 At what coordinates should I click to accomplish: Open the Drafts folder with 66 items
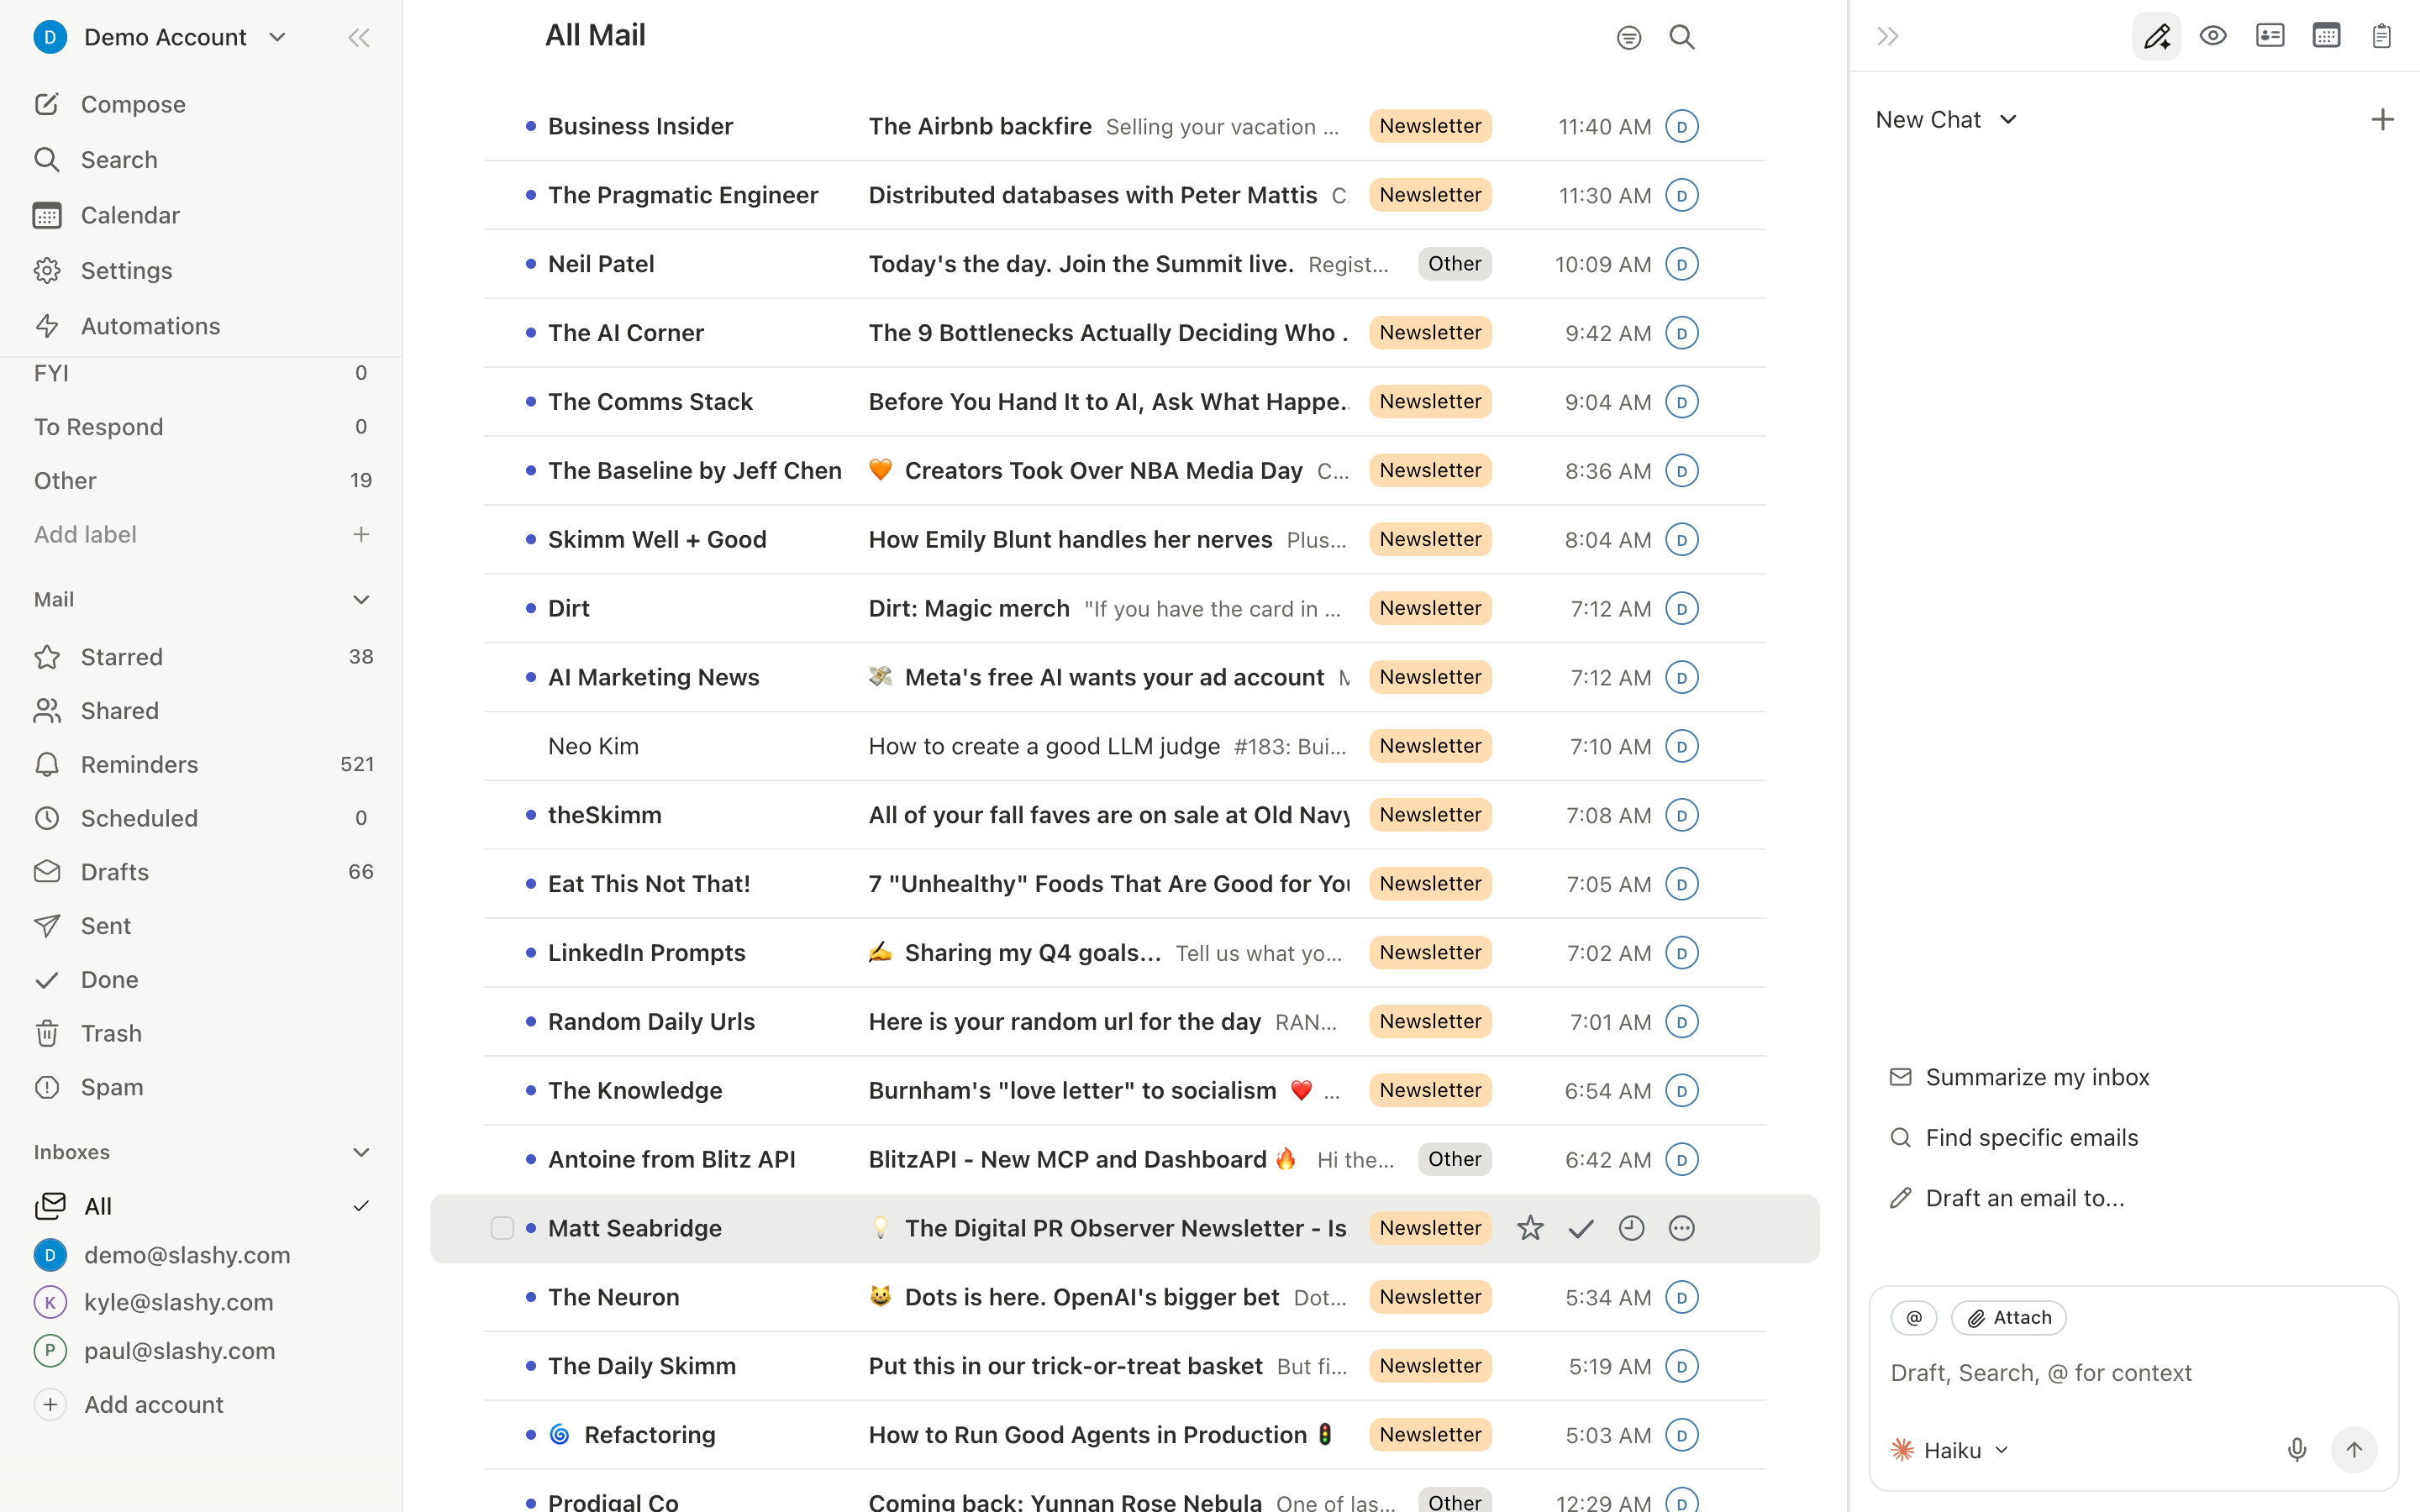pos(200,872)
